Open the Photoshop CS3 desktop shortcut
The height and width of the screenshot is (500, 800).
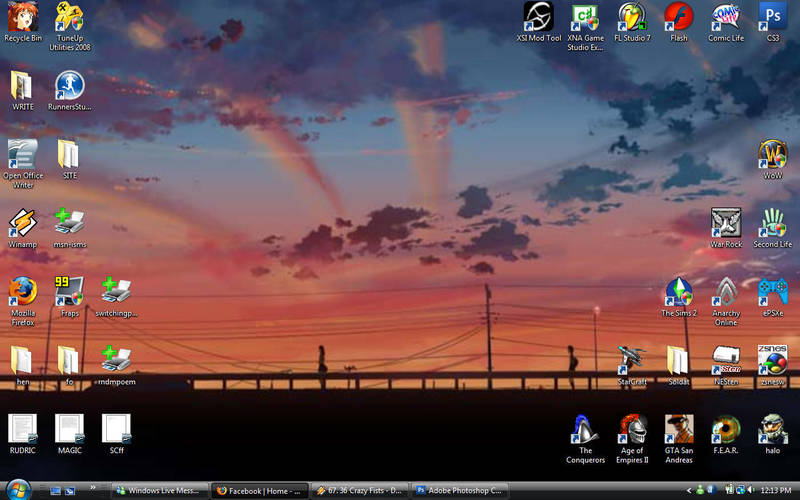(773, 22)
